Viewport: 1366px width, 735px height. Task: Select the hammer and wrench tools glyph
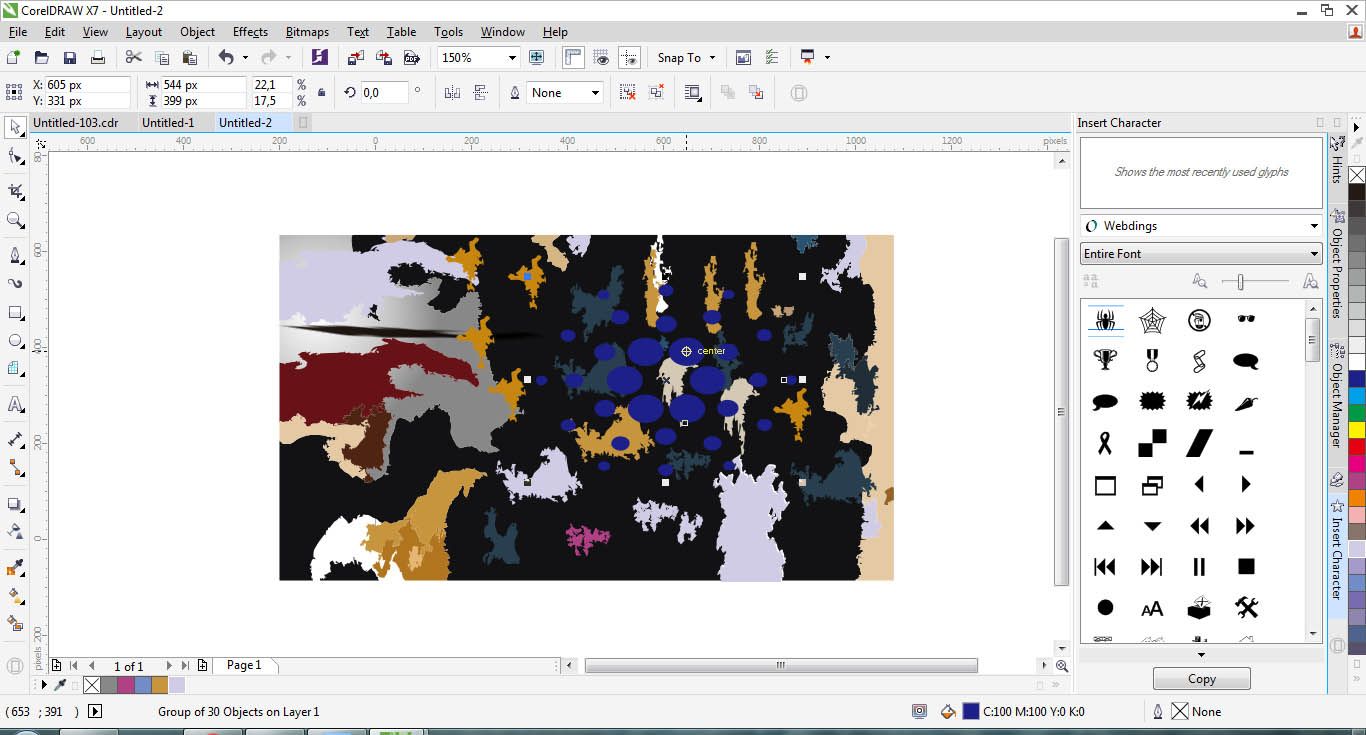[1246, 607]
